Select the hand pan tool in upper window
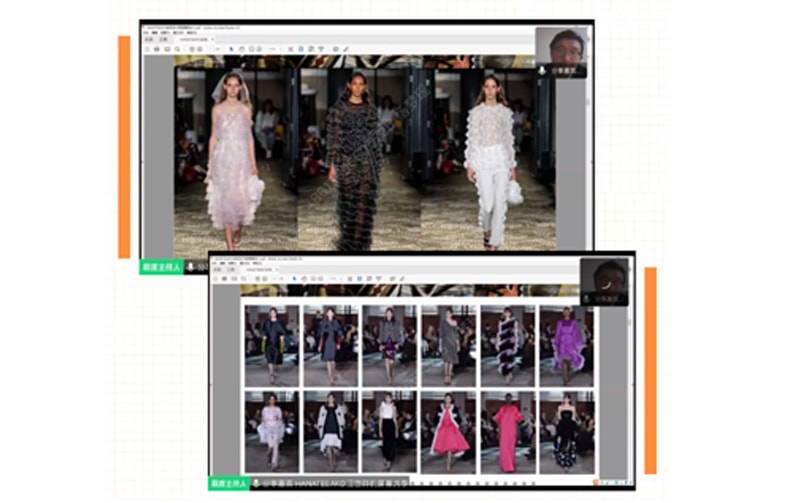The height and width of the screenshot is (503, 810). click(x=242, y=49)
